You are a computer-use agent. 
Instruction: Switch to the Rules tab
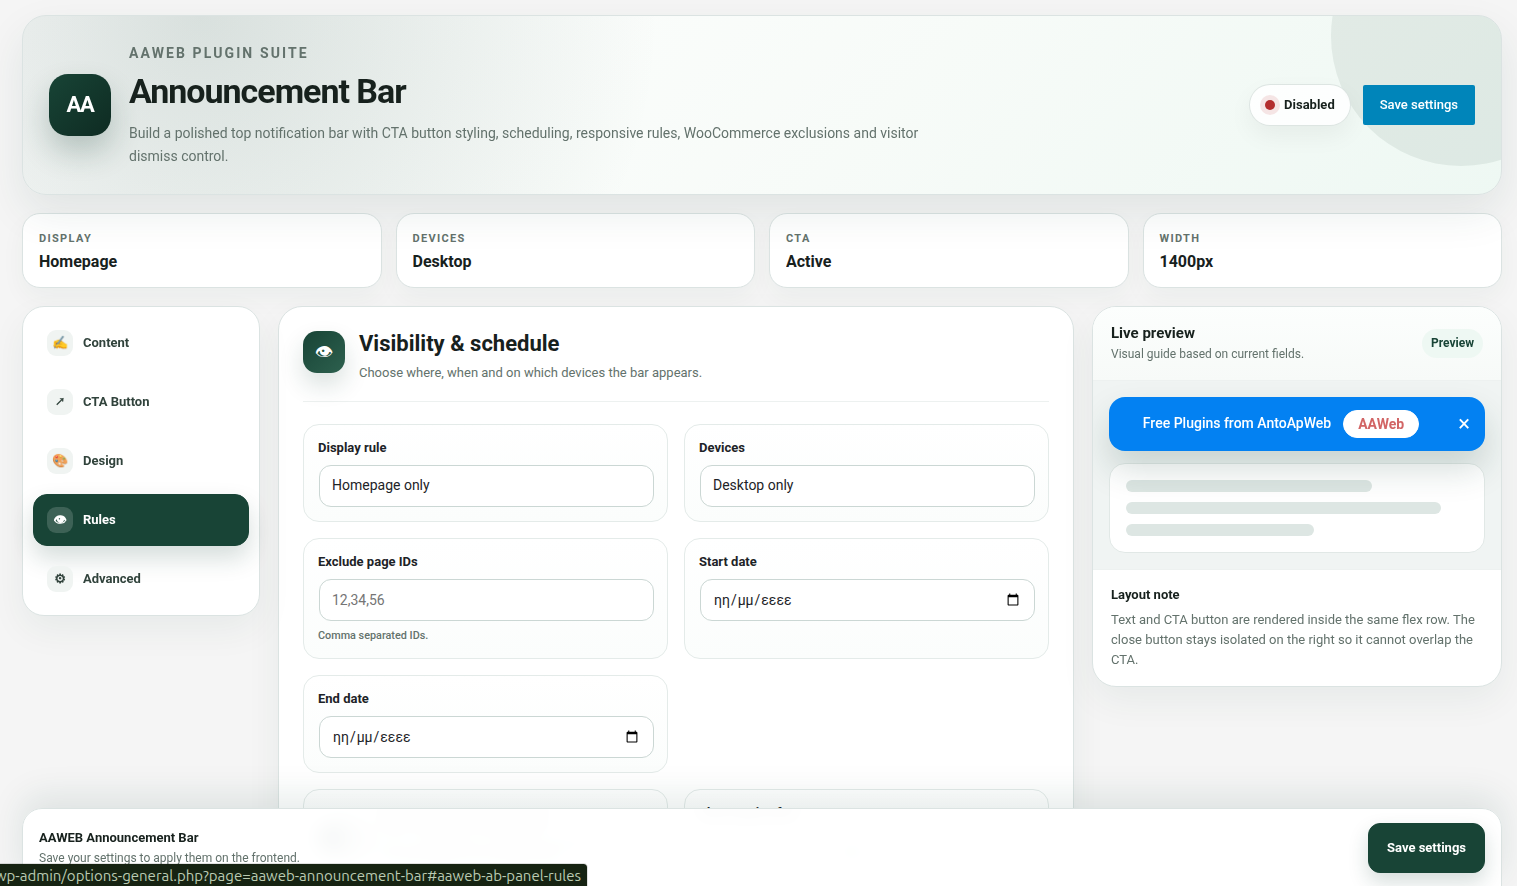pyautogui.click(x=141, y=520)
